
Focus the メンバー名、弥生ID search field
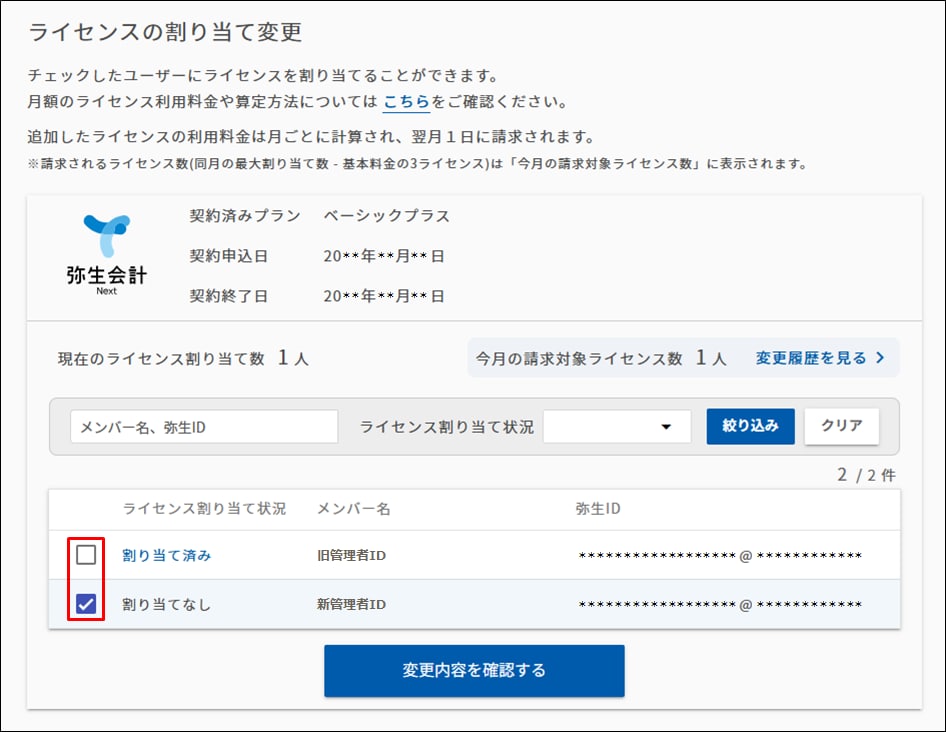(204, 427)
